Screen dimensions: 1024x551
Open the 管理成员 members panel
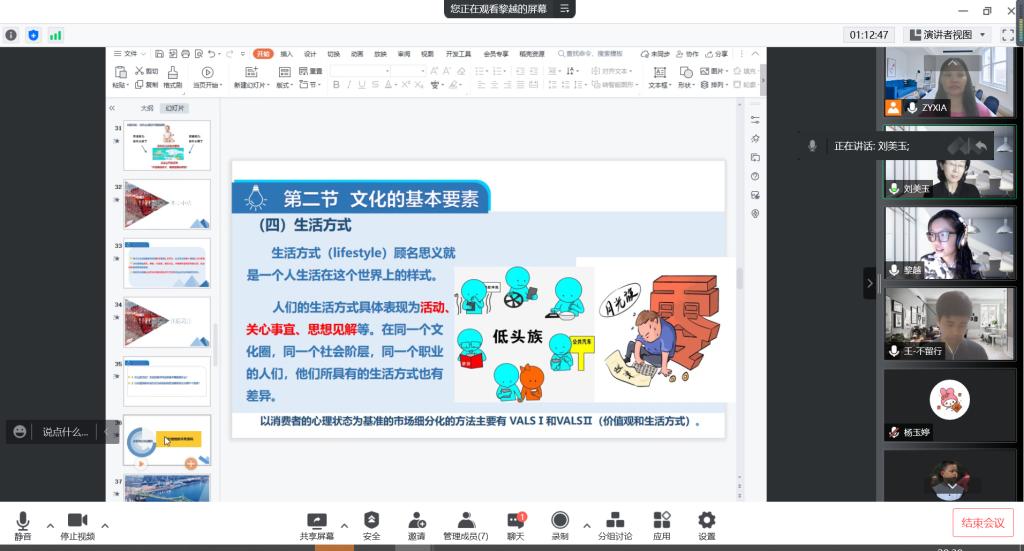click(465, 524)
